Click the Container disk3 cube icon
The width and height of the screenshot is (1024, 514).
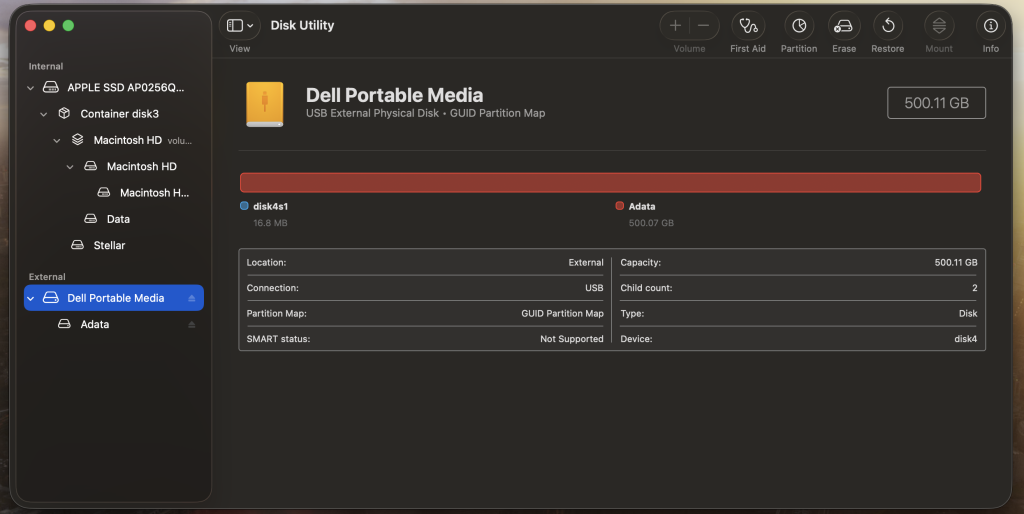(64, 113)
